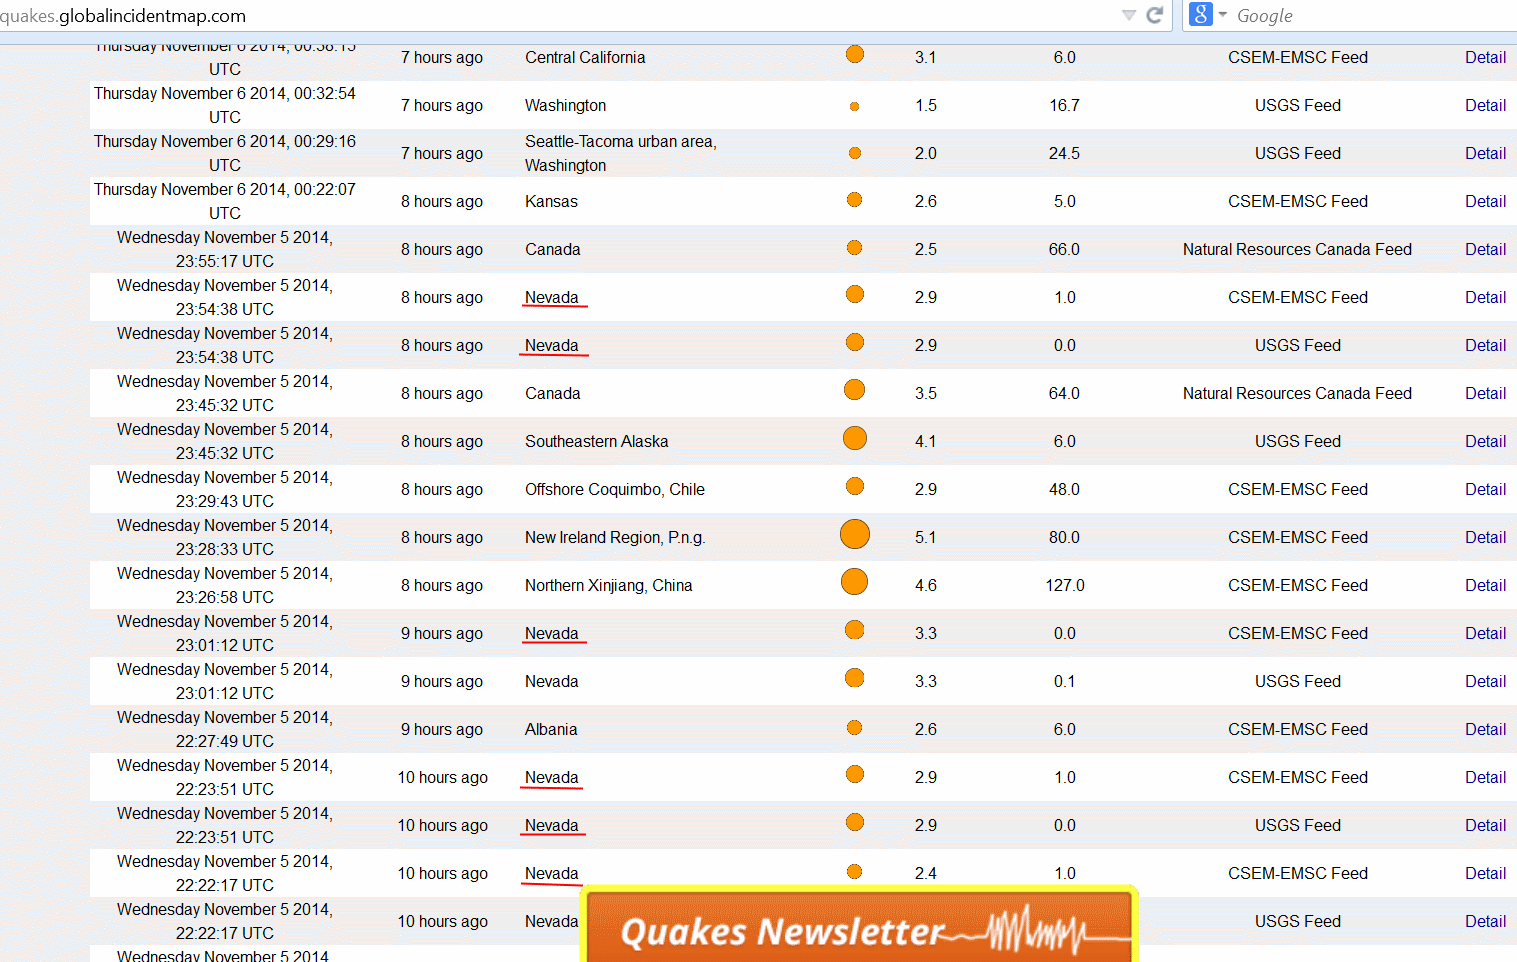Click orange marker for Nevada 0.1 depth quake
This screenshot has height=962, width=1517.
click(855, 678)
